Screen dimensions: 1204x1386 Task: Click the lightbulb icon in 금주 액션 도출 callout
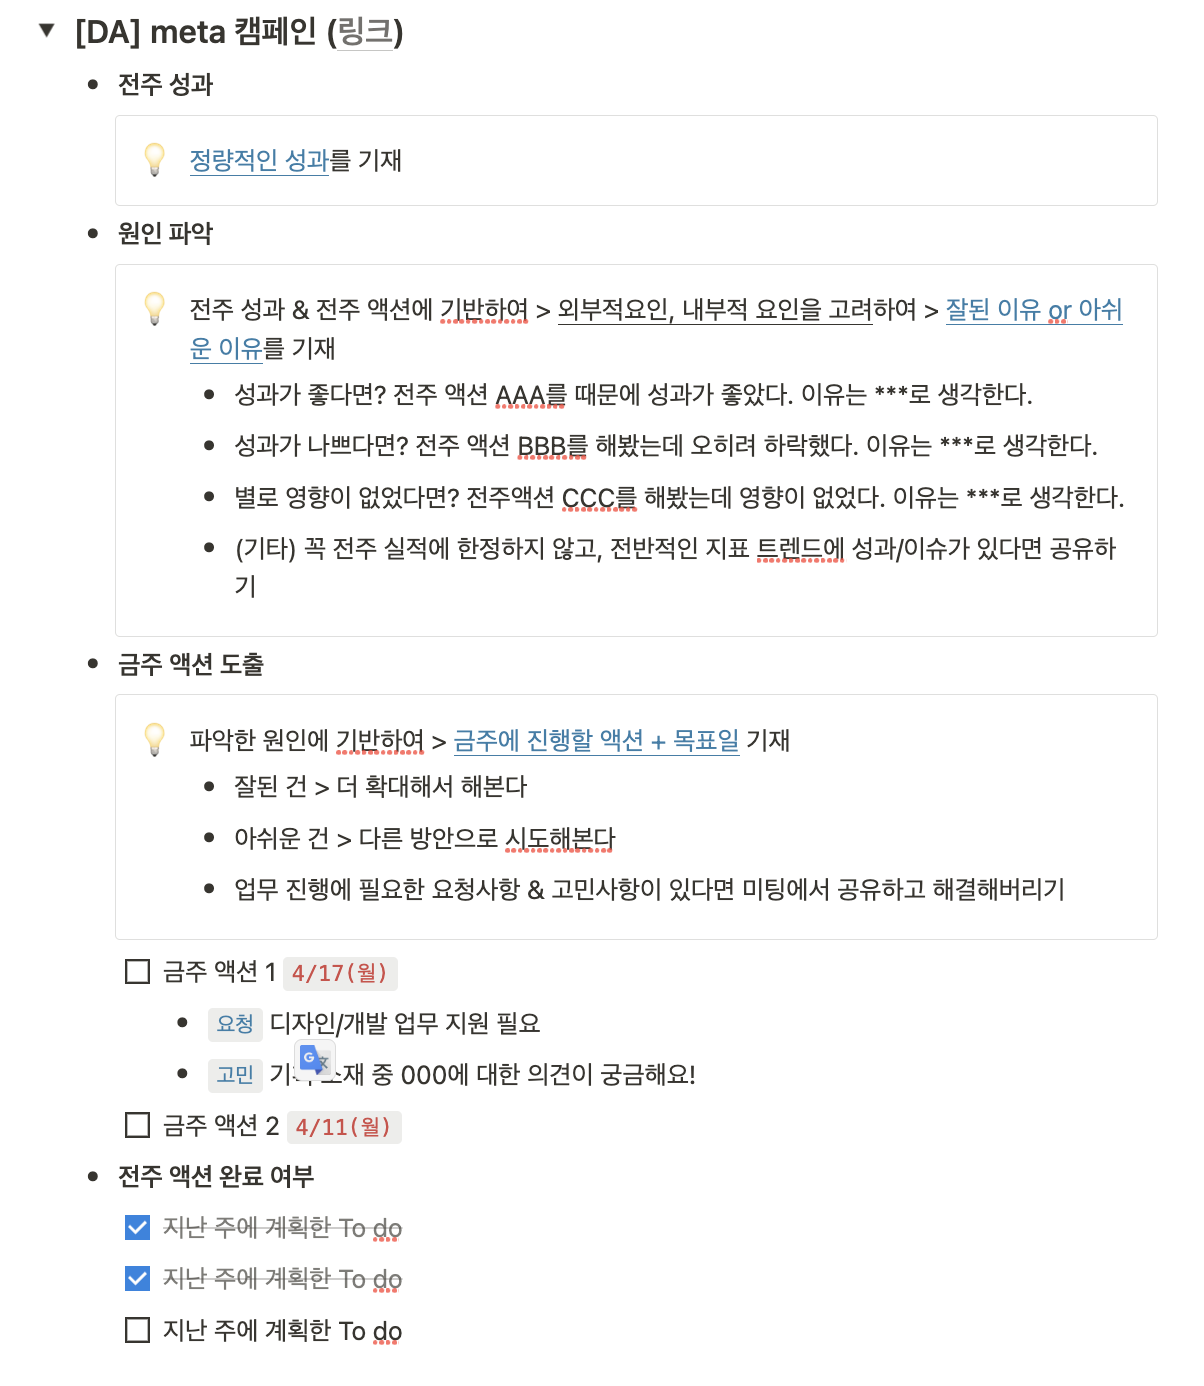click(155, 739)
